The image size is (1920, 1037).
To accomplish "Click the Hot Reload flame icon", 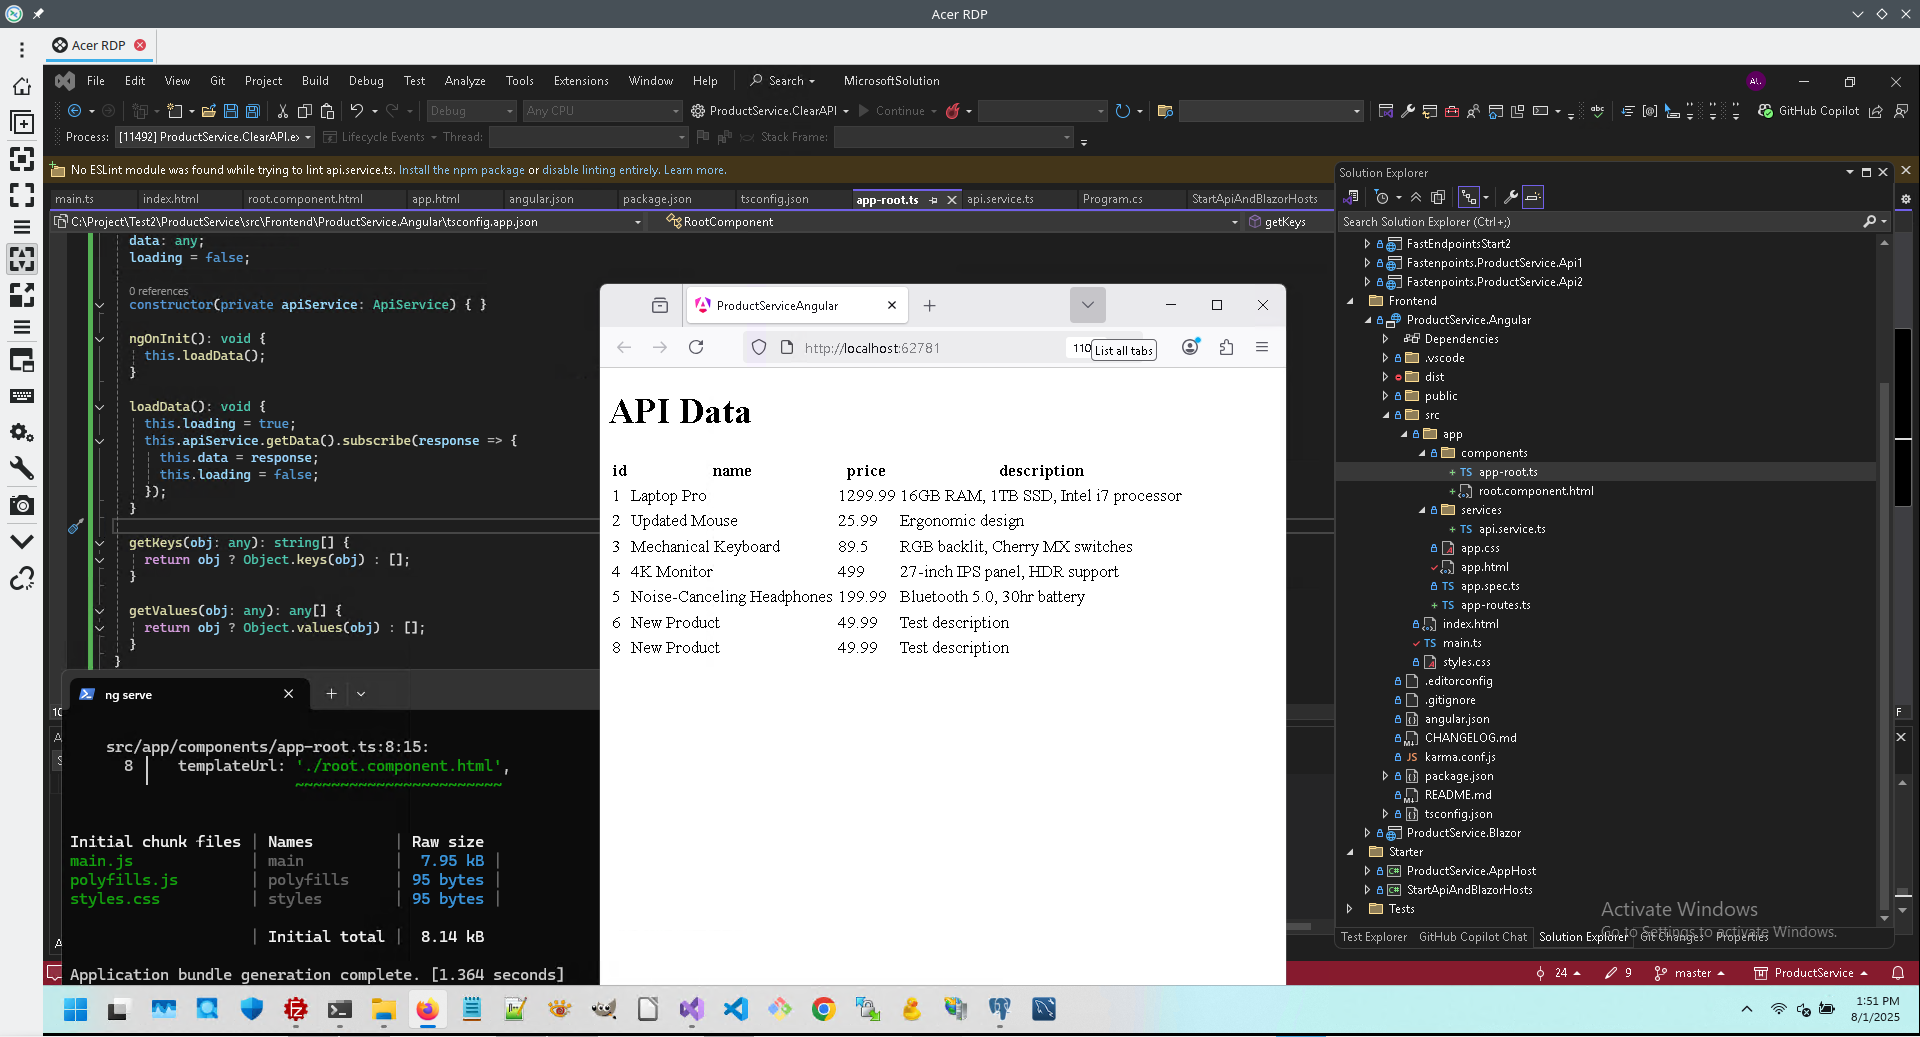I will pyautogui.click(x=953, y=111).
